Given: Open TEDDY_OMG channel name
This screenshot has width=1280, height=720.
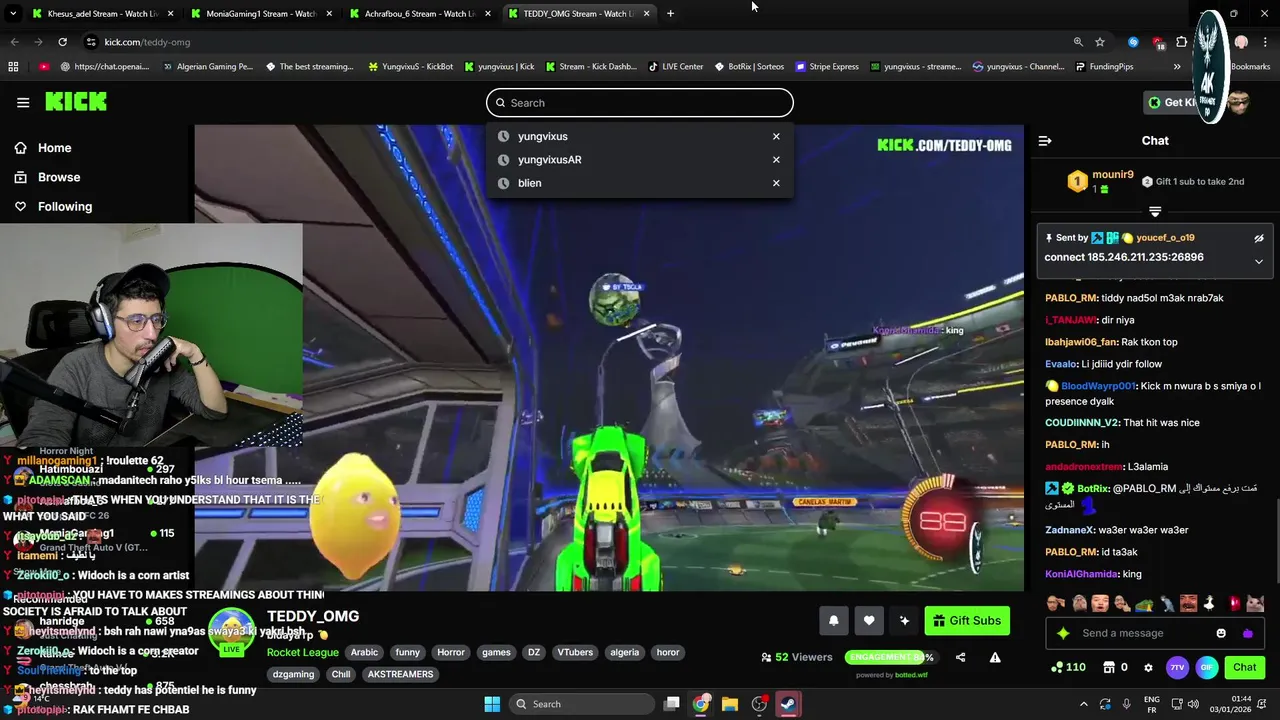Looking at the screenshot, I should [x=313, y=616].
